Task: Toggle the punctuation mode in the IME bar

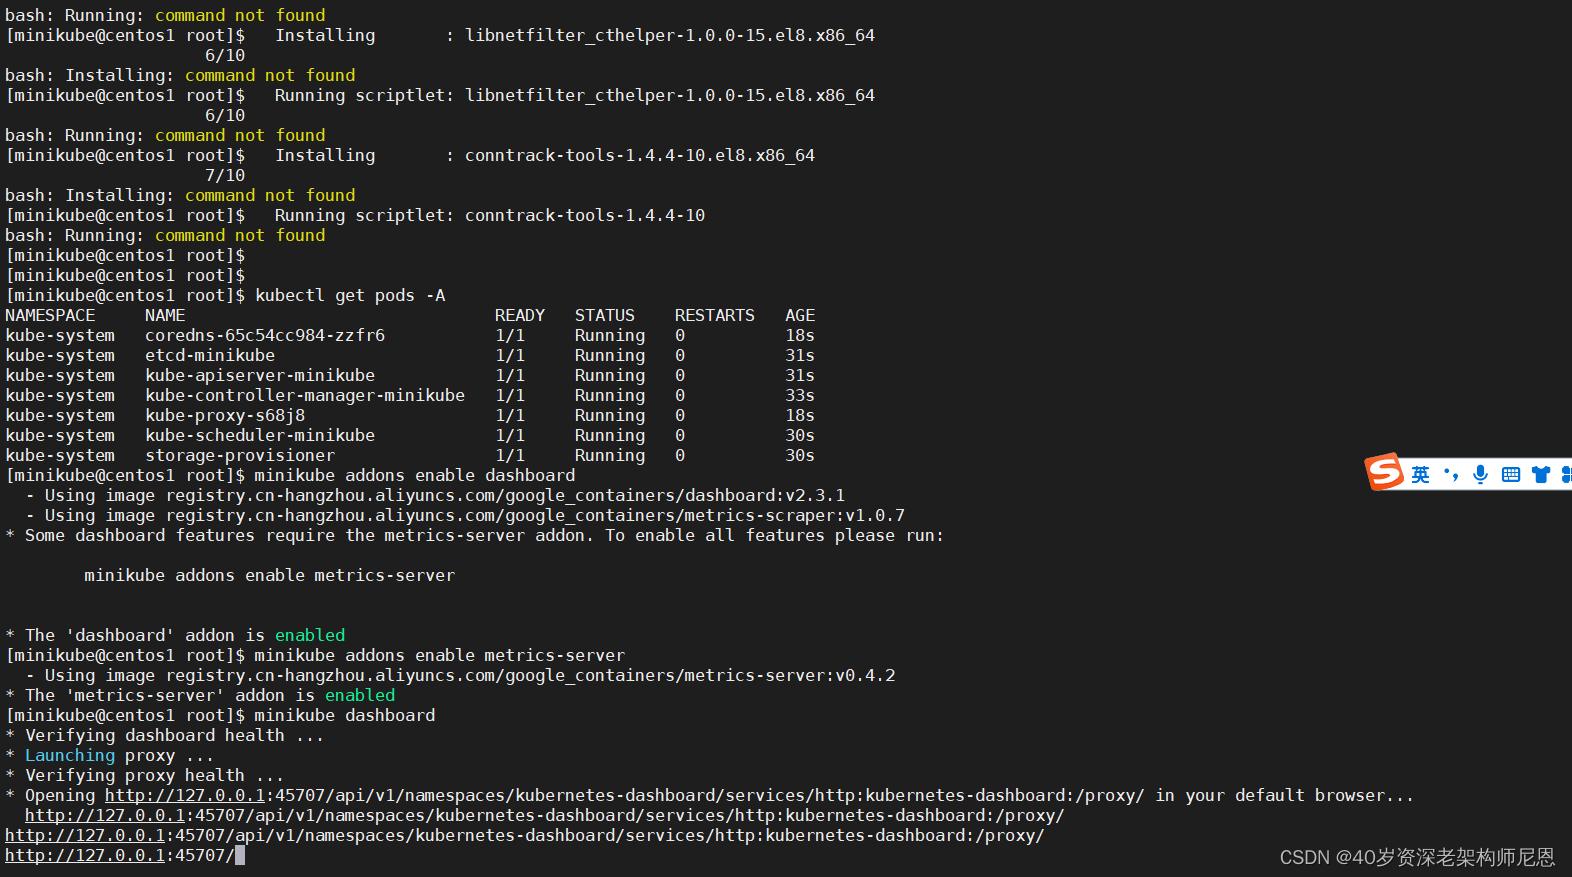Action: (1451, 475)
